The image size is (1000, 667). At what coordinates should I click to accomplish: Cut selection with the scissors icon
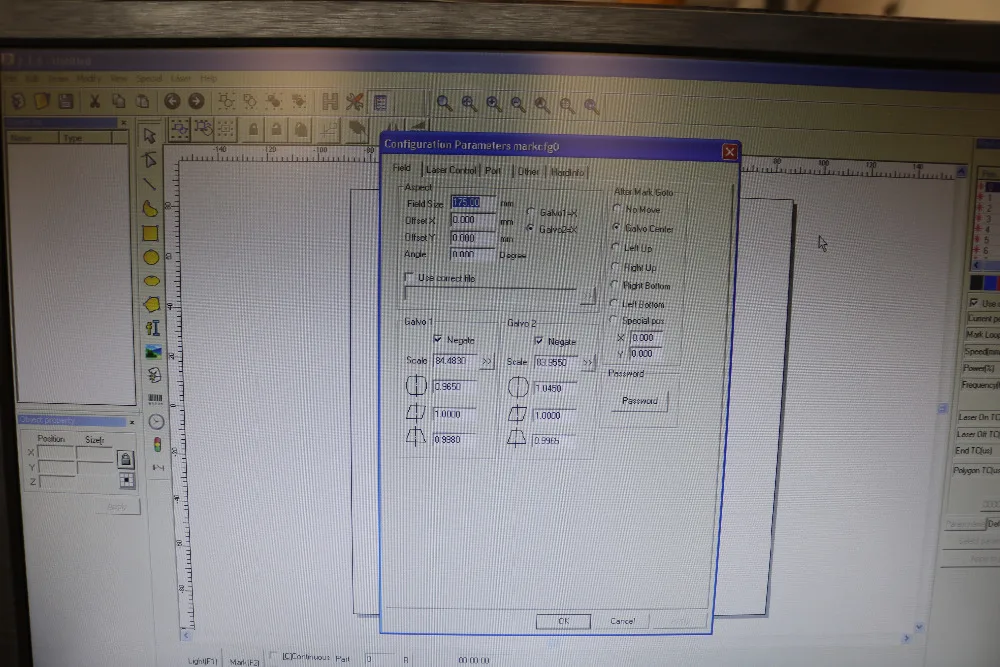click(x=94, y=101)
